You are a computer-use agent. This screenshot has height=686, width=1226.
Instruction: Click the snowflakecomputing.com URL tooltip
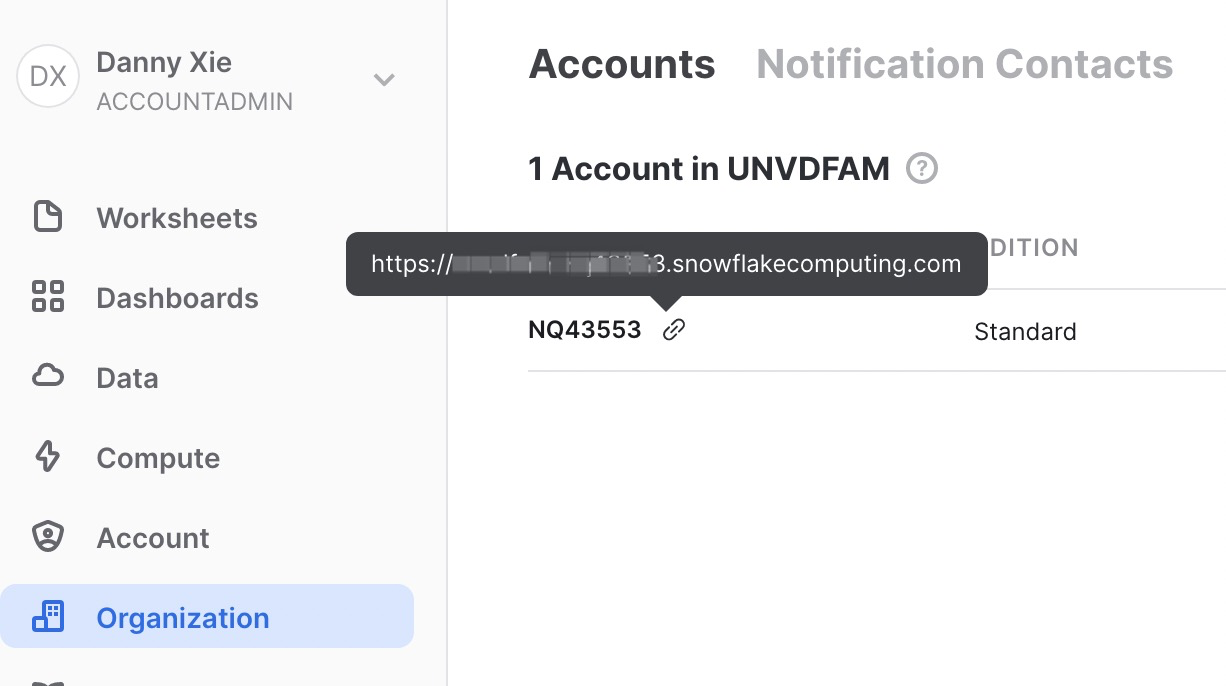tap(666, 264)
